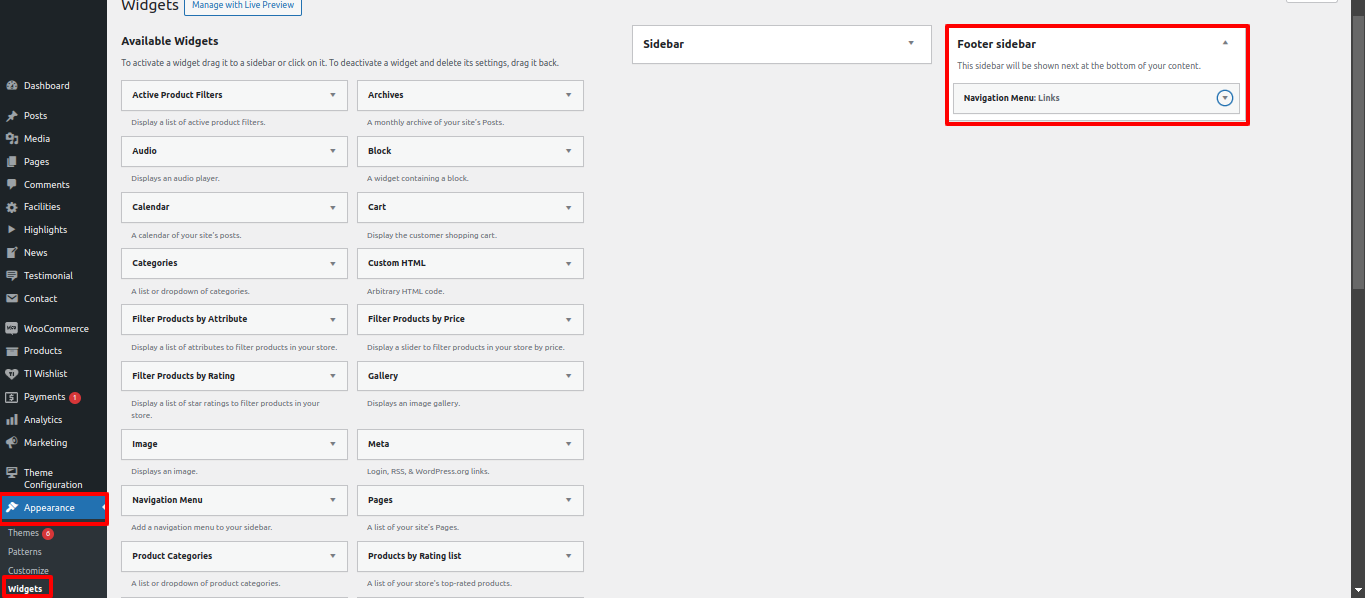Screen dimensions: 1365x598
Task: Expand the Navigation Menu: Links widget
Action: click(1225, 98)
